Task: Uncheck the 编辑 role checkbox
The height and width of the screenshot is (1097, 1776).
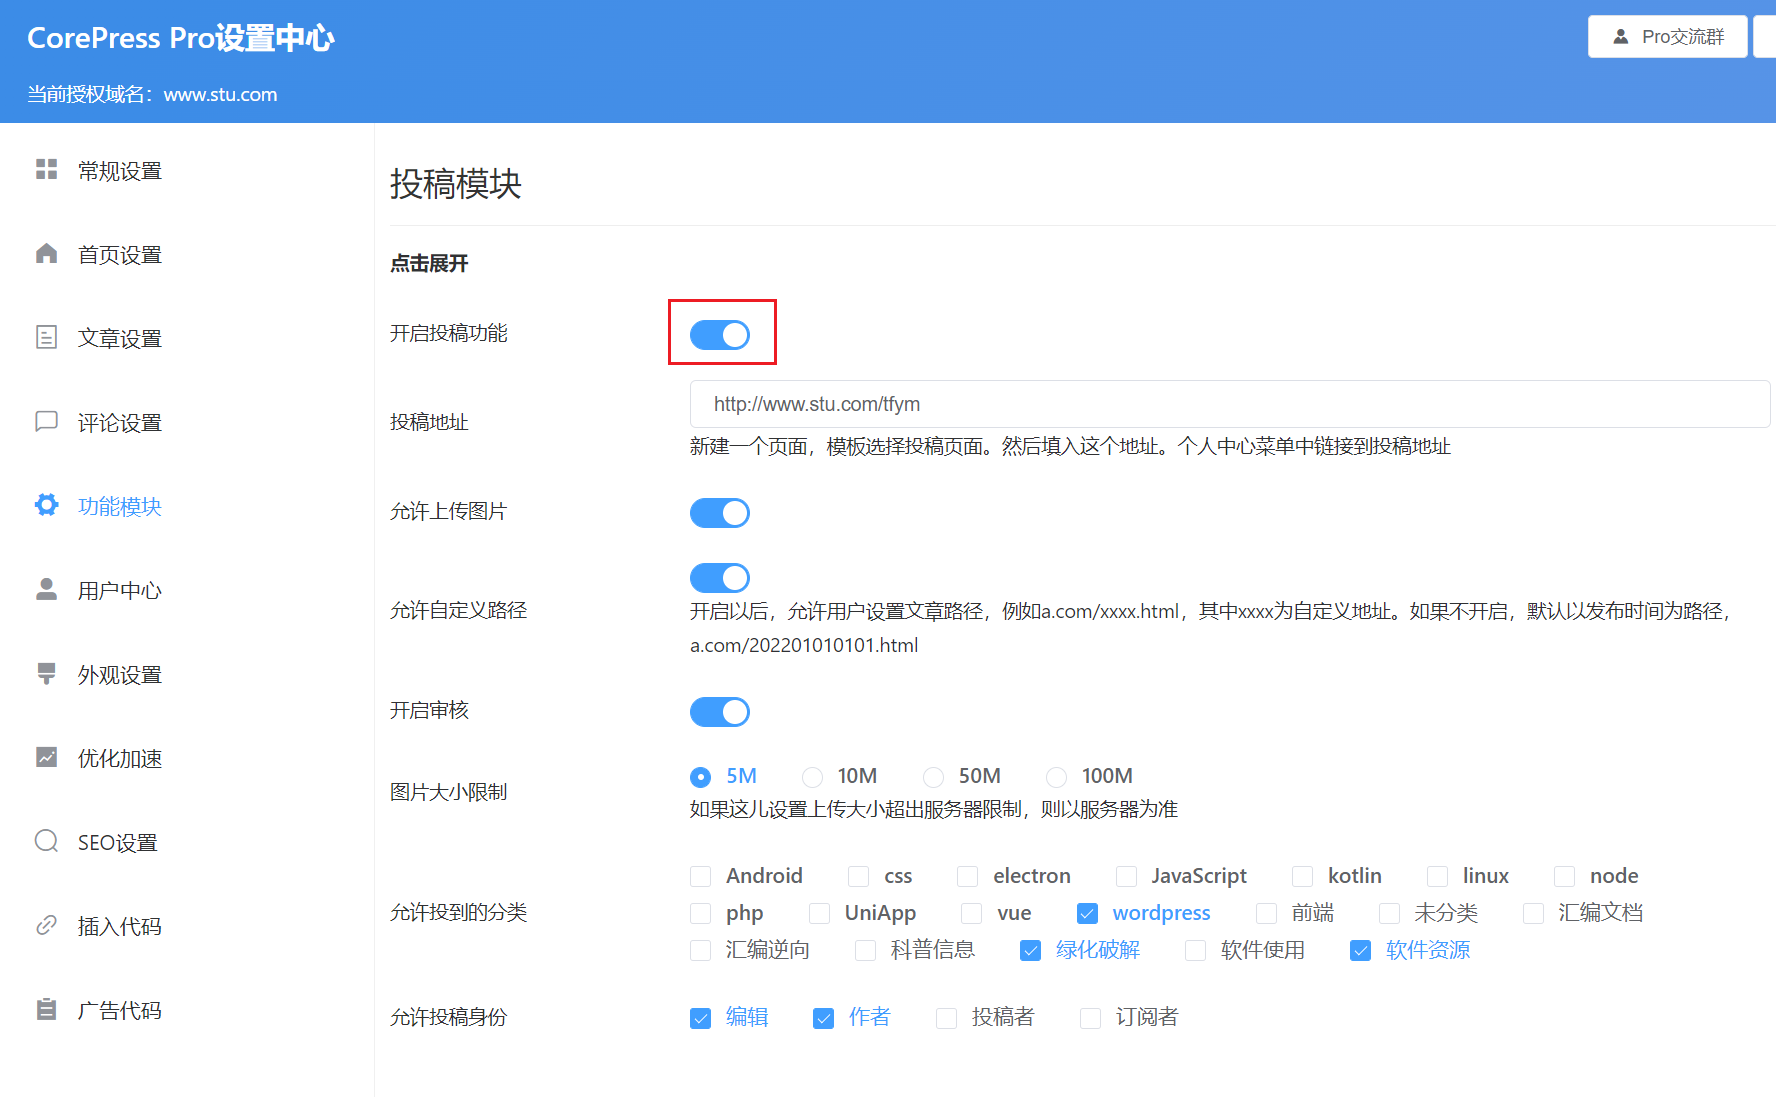Action: coord(700,1019)
